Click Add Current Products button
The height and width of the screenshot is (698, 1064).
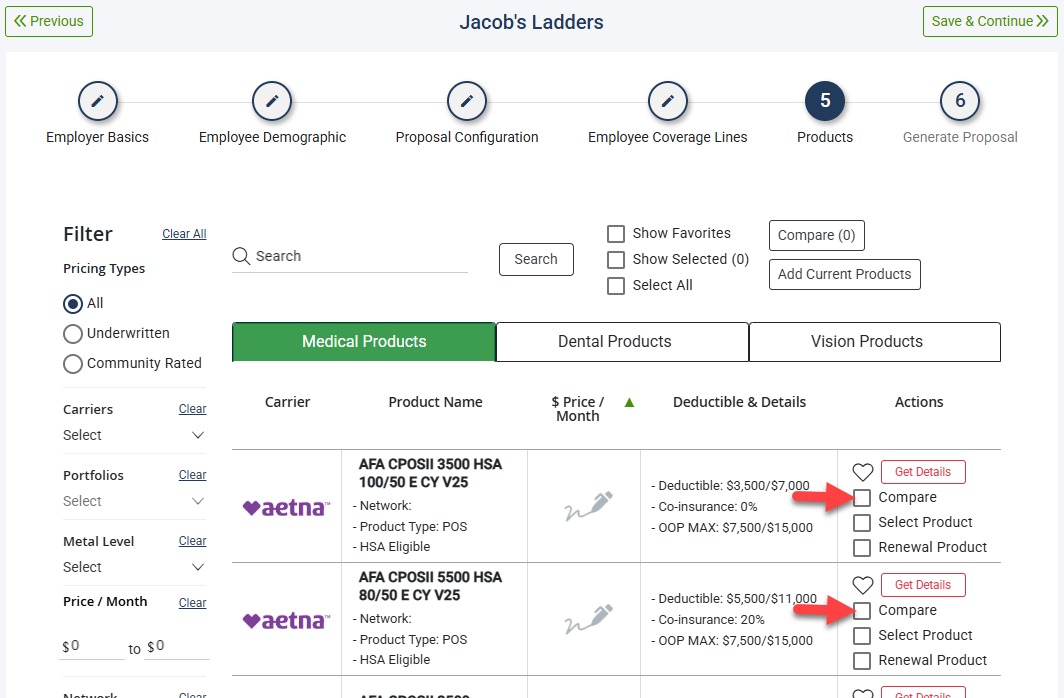tap(845, 275)
